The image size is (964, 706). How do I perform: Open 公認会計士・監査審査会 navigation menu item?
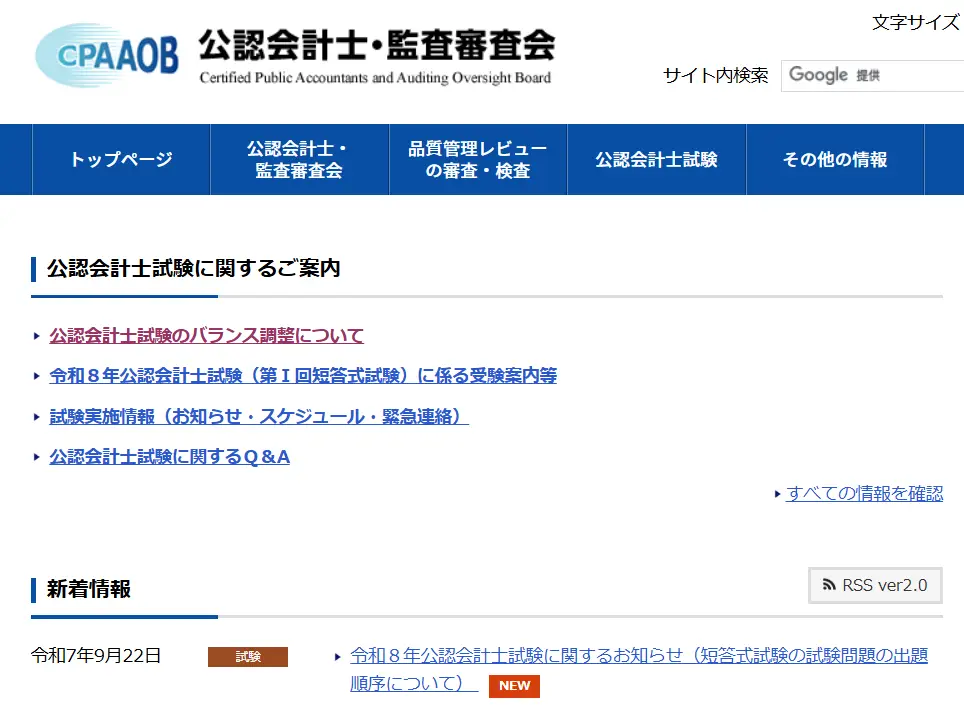point(299,160)
